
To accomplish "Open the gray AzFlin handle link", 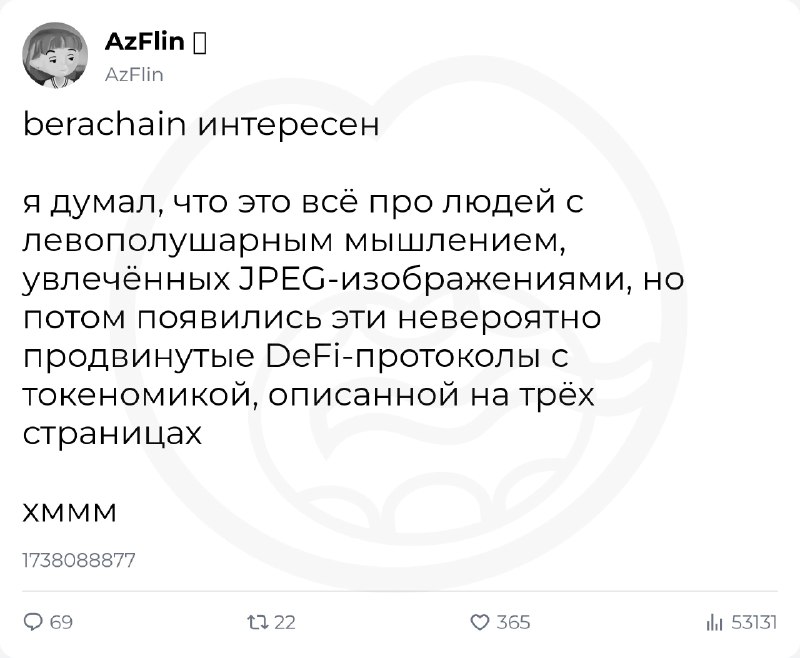I will coord(134,75).
